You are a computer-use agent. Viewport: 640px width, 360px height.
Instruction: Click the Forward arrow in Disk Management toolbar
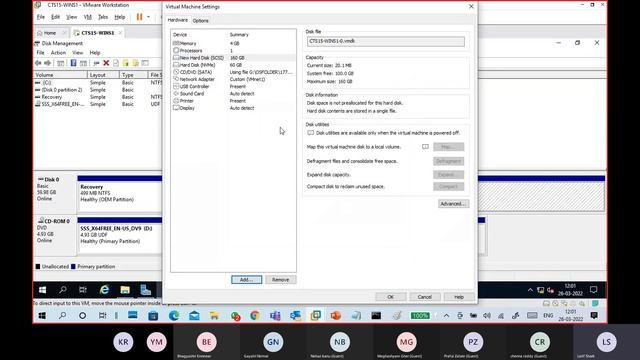point(48,63)
